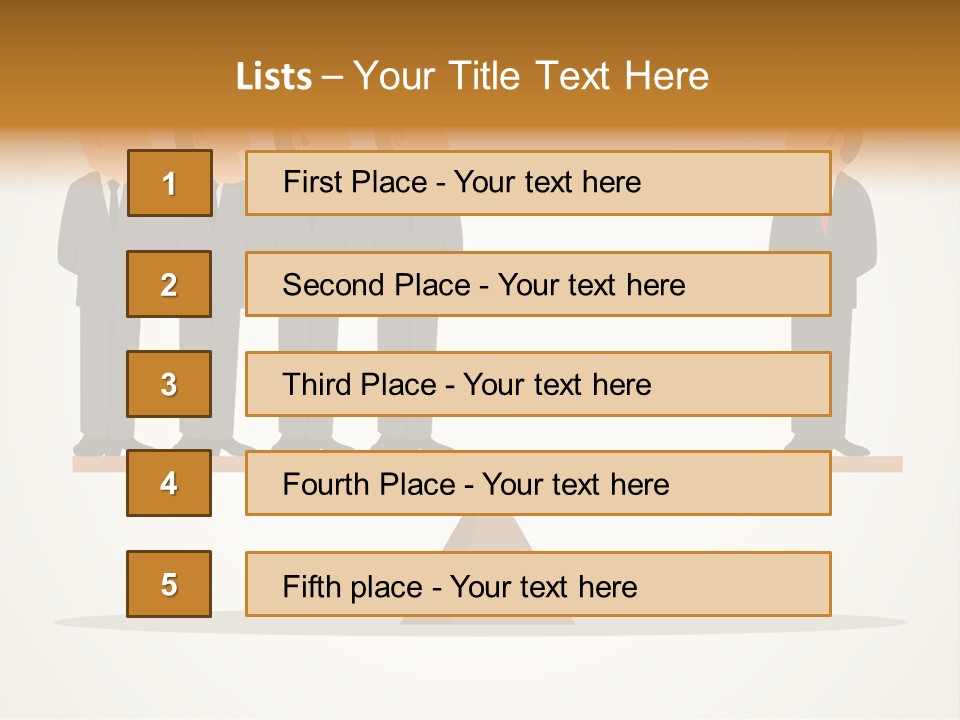Select the "Fourth Place" text box
Screen dimensions: 960x720
(538, 483)
